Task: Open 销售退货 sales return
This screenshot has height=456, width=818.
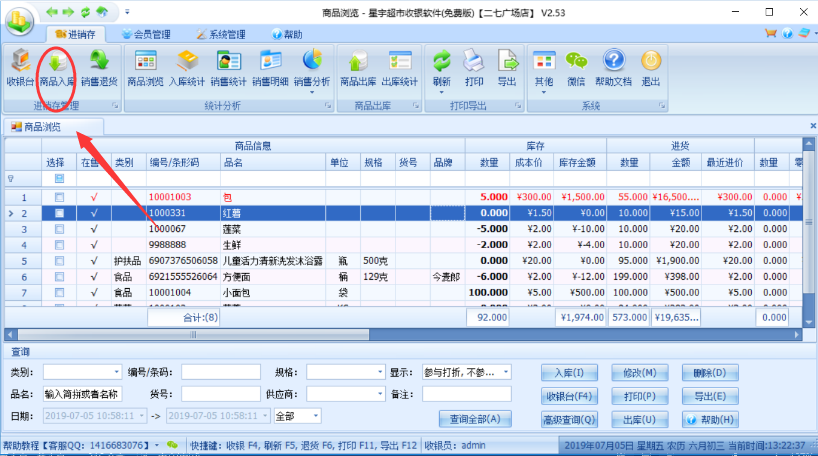Action: coord(99,68)
